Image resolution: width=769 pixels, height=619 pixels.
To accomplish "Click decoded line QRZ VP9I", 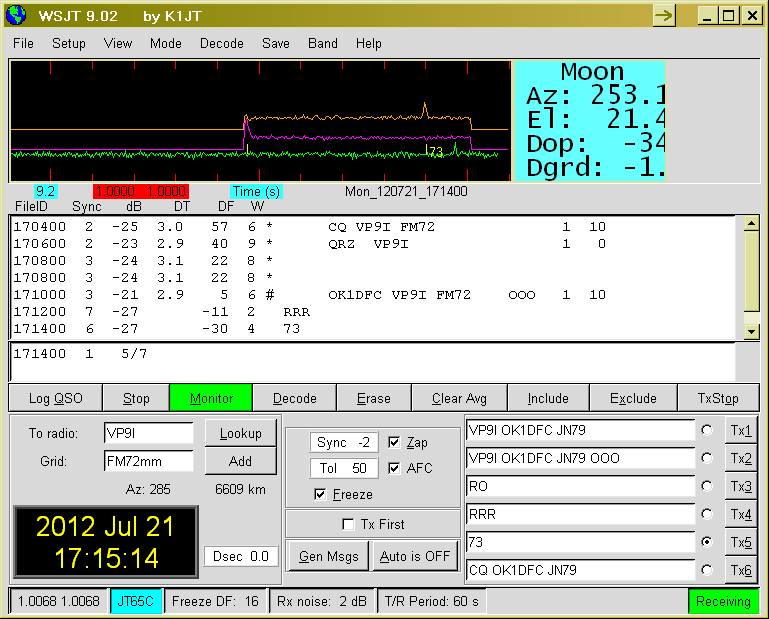I will pos(309,244).
